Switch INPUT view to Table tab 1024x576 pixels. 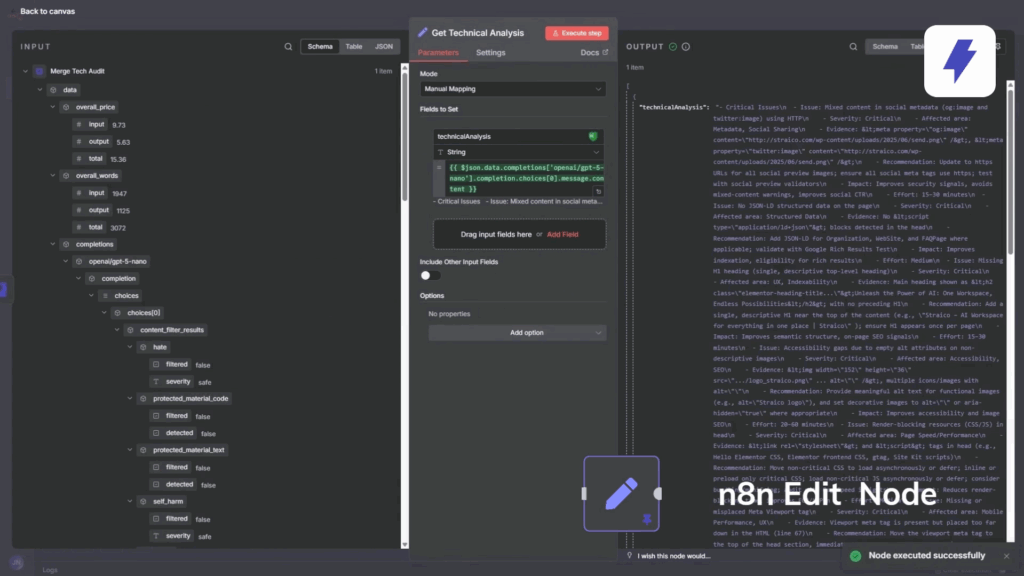(354, 47)
